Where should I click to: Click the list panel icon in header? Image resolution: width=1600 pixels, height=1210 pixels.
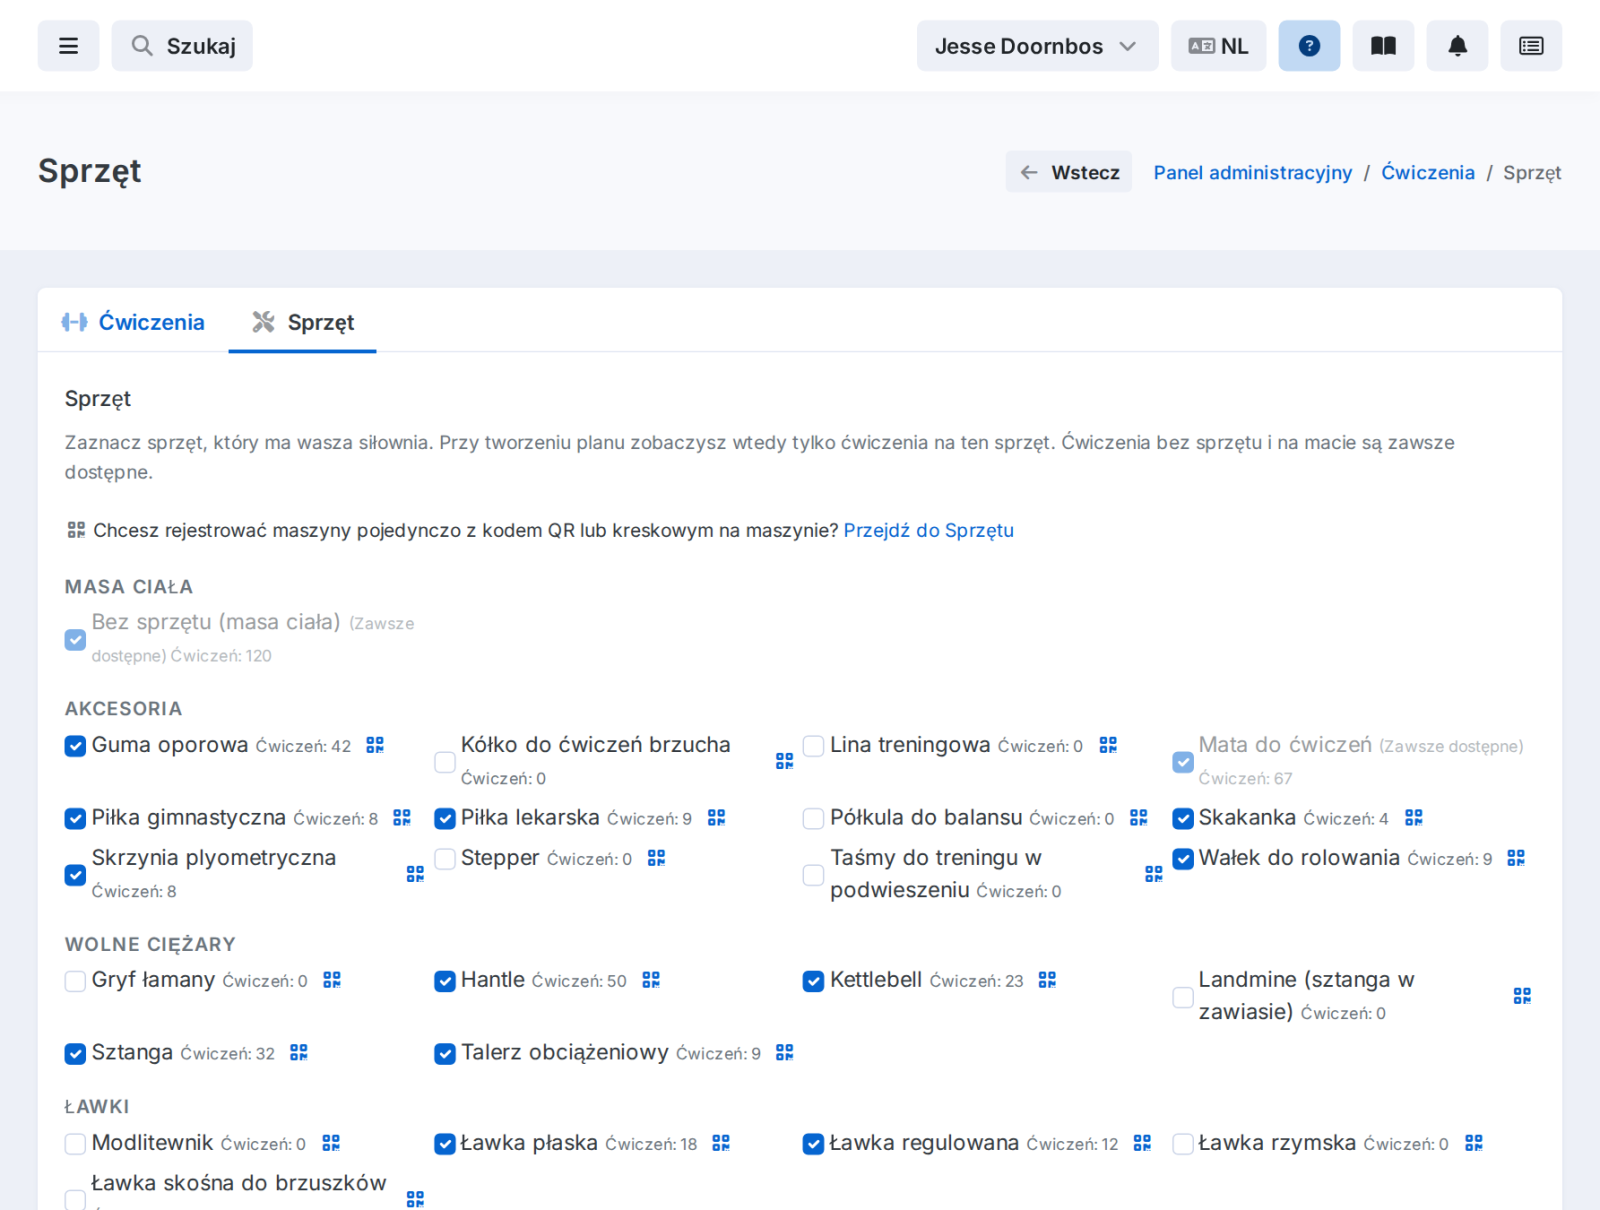[x=1531, y=46]
